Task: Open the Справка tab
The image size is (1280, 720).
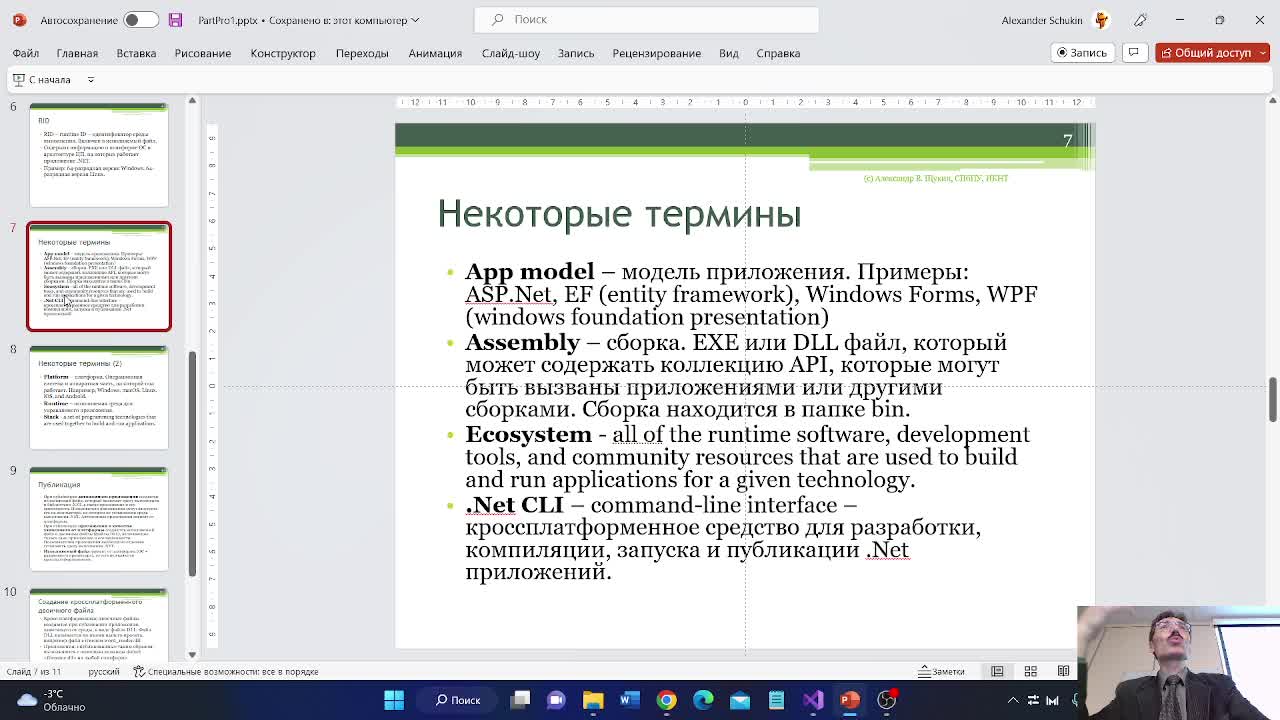Action: (778, 53)
